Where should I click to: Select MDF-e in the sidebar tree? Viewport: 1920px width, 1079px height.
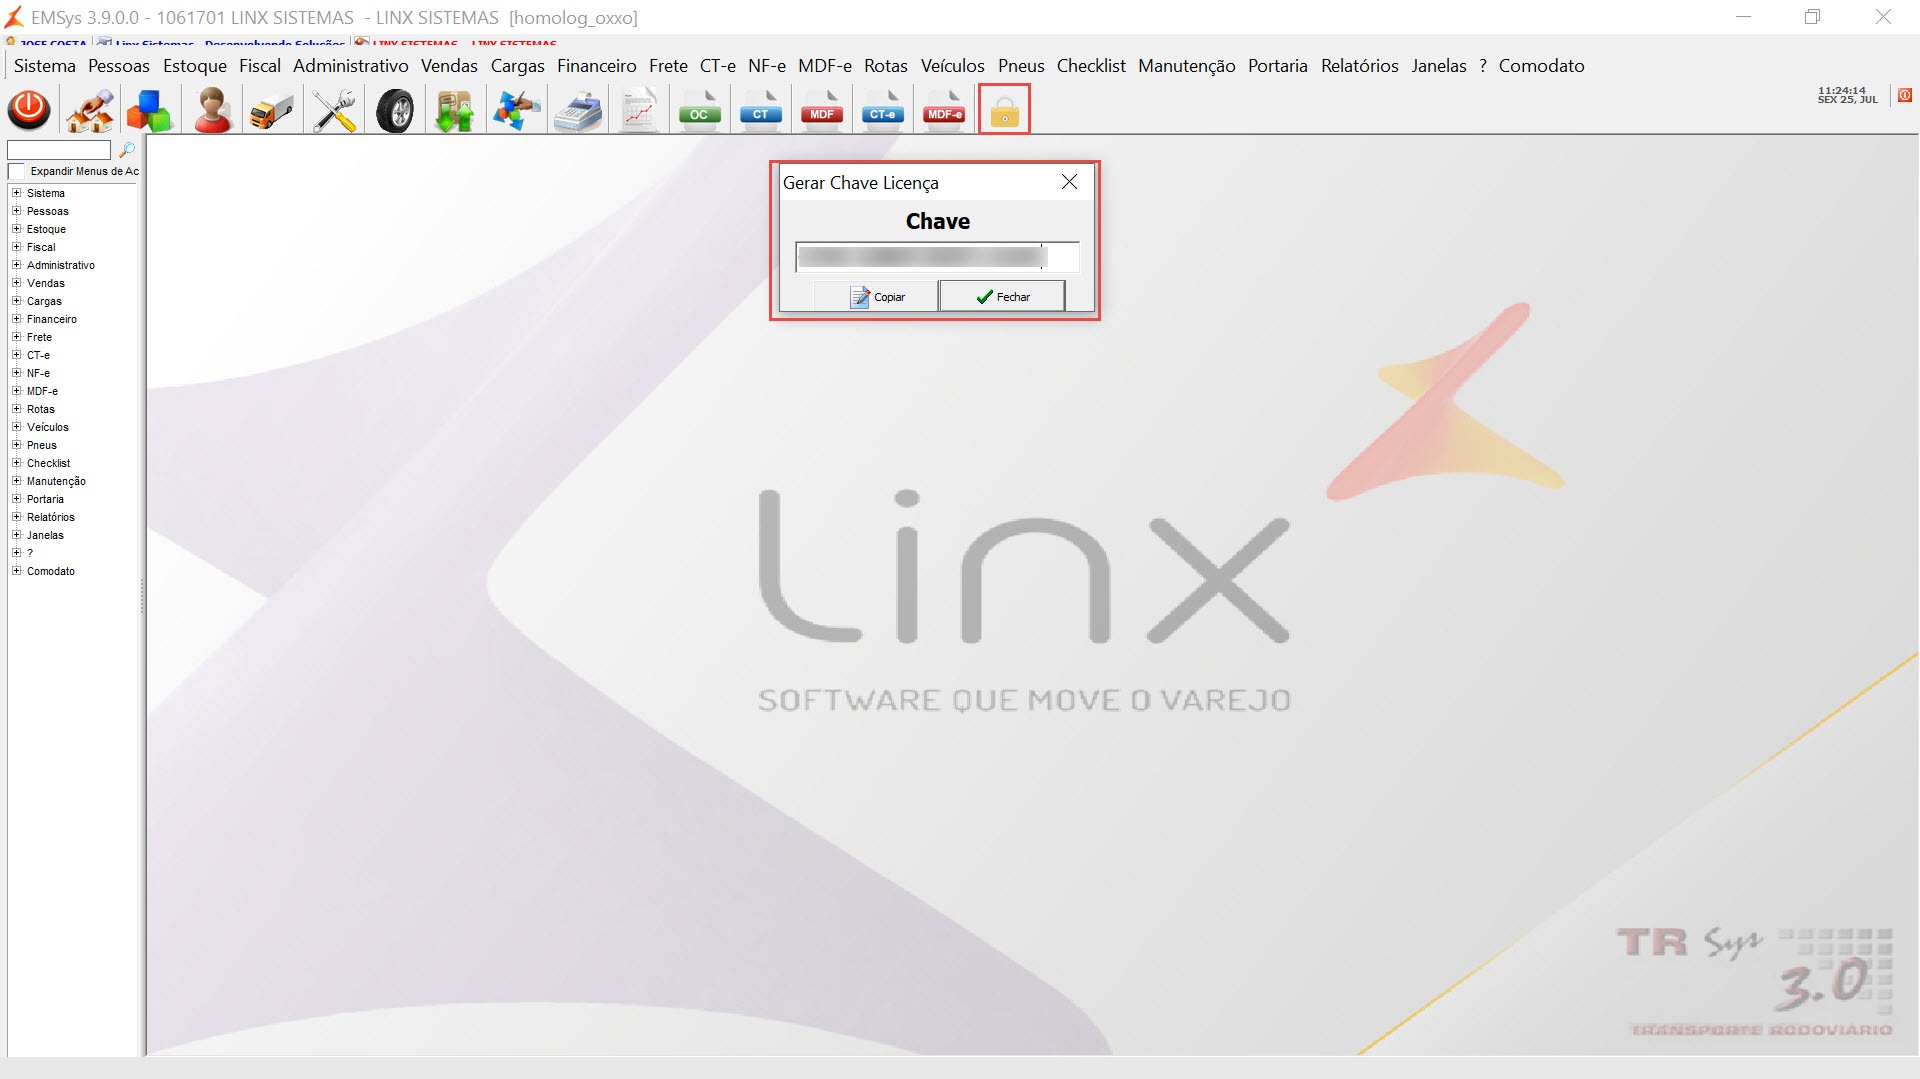coord(42,391)
